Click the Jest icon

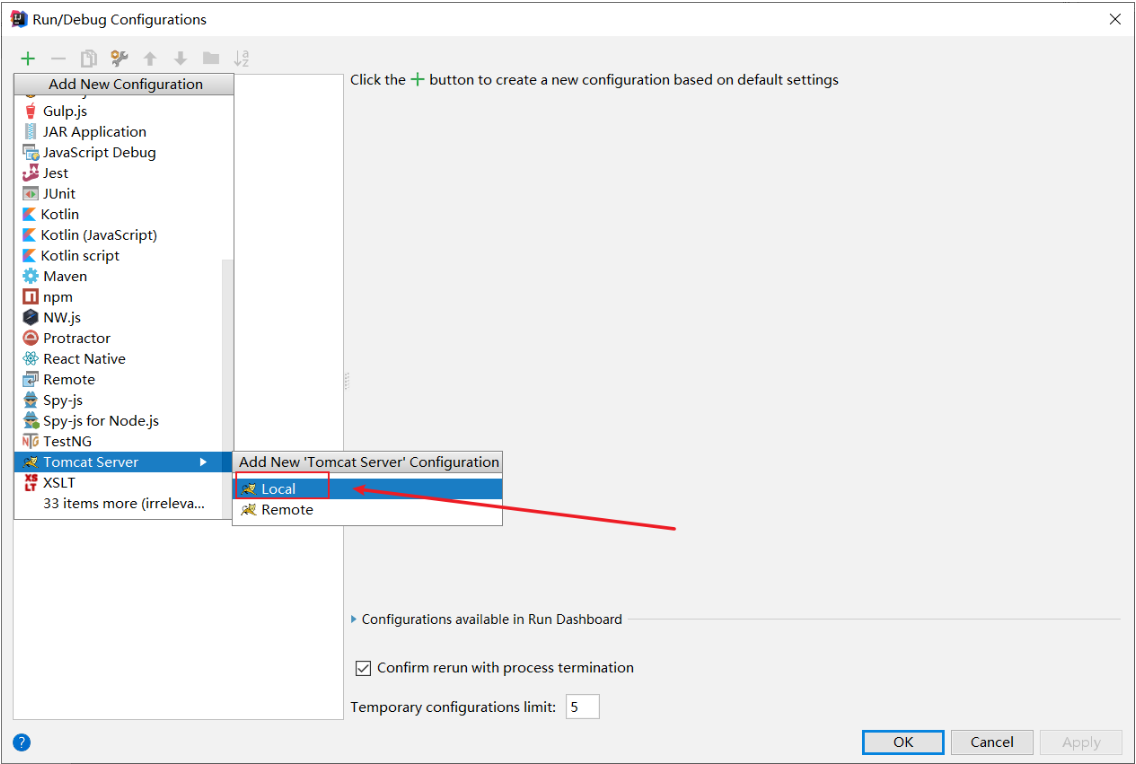(x=30, y=173)
